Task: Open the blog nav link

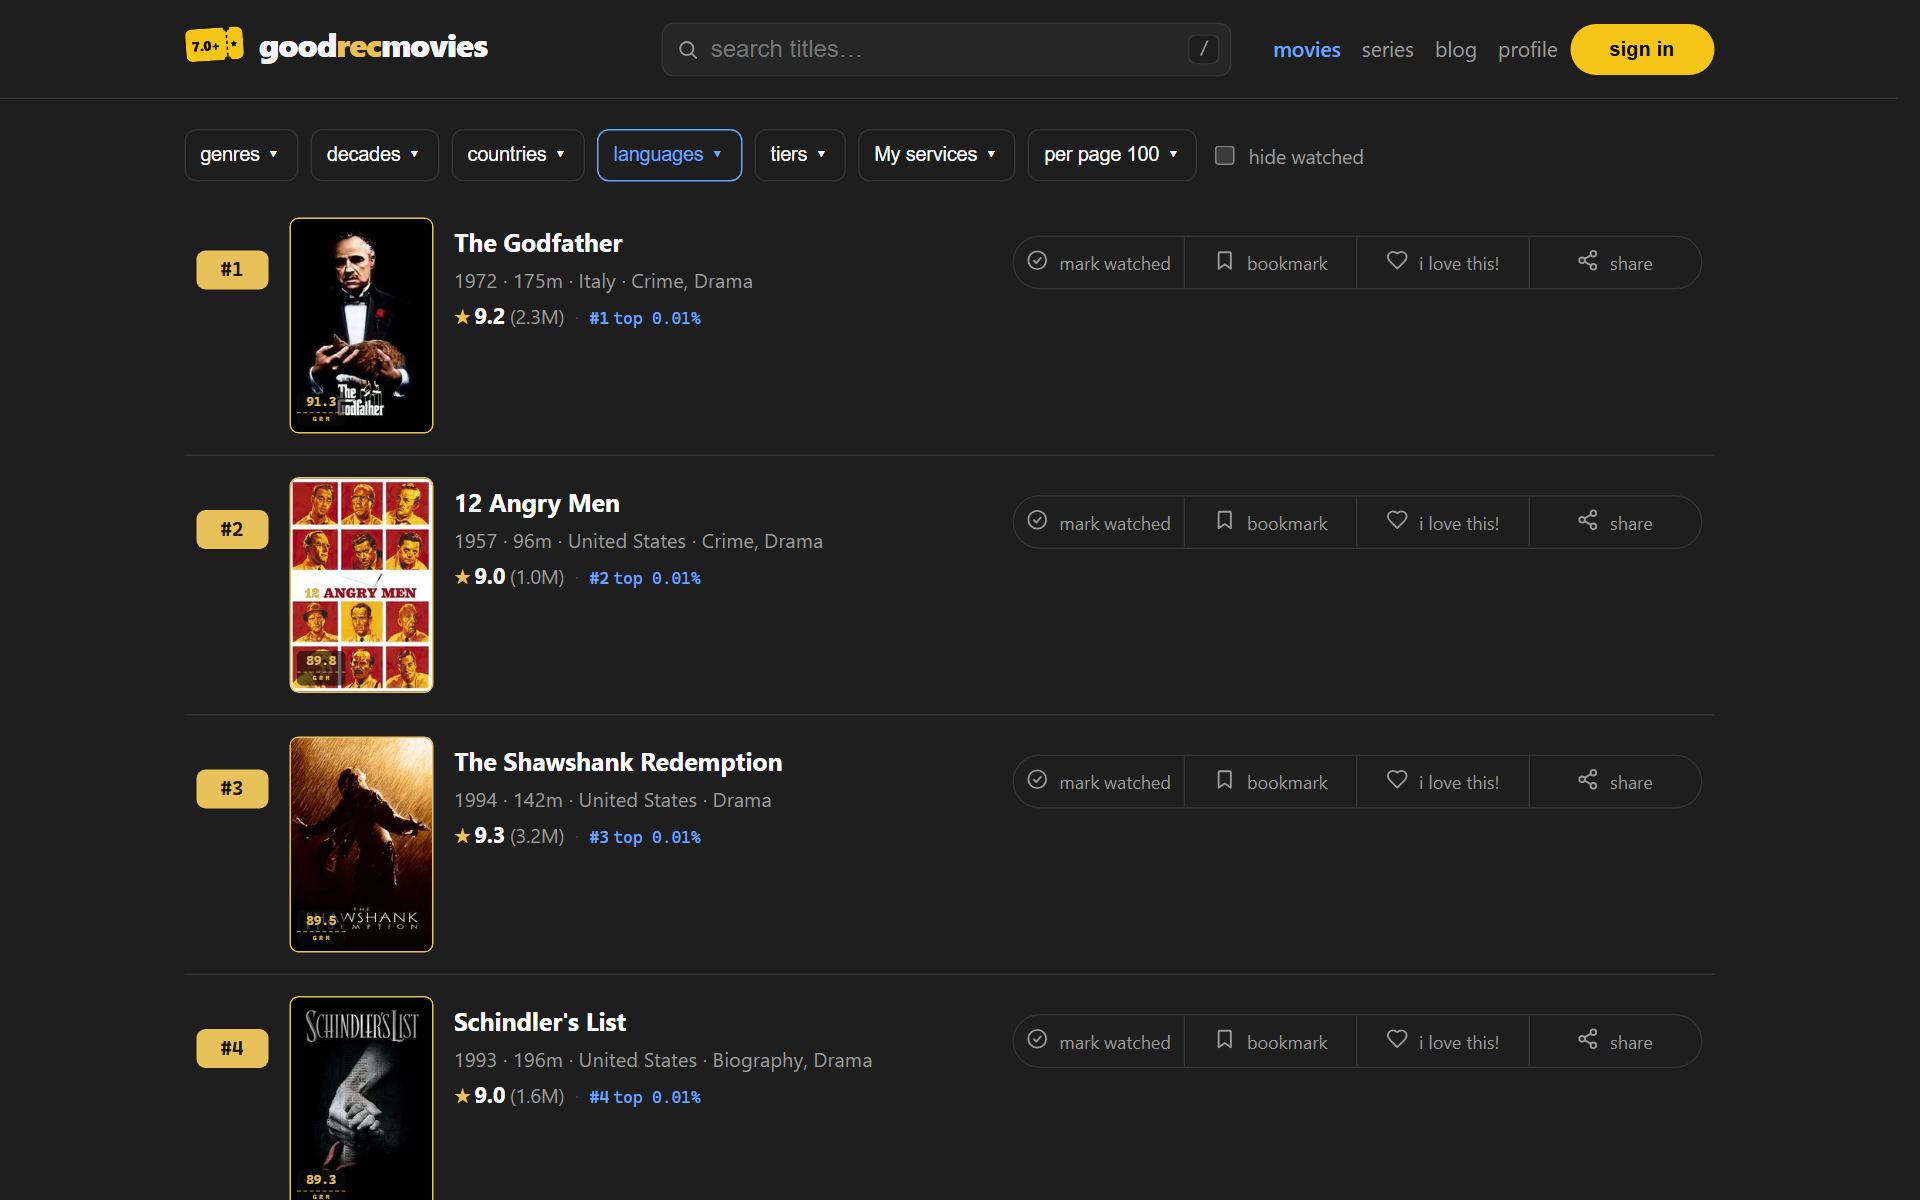Action: [1455, 50]
